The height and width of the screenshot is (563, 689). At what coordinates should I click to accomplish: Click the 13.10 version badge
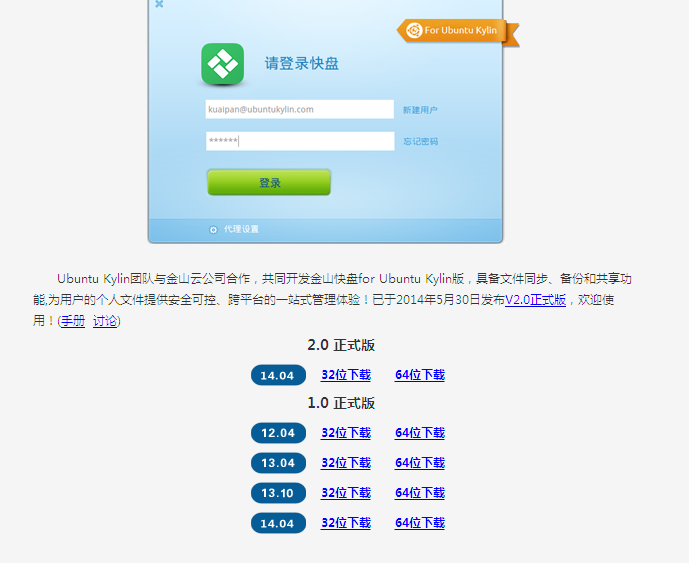(278, 493)
